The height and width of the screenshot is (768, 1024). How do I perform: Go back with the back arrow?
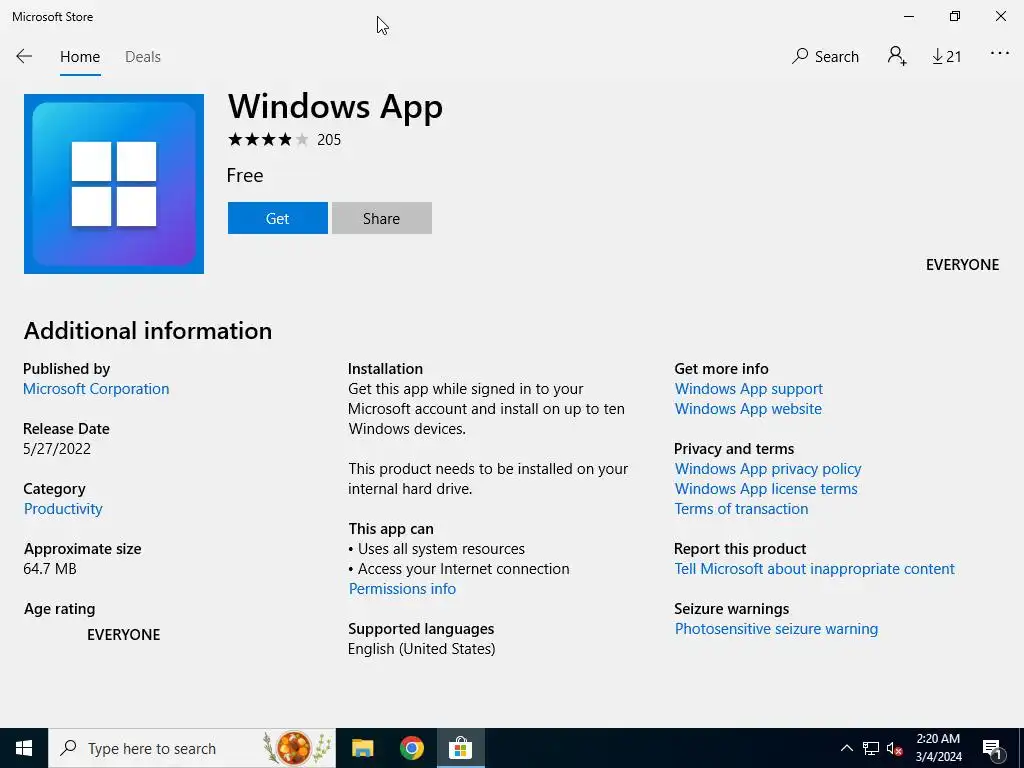click(24, 56)
